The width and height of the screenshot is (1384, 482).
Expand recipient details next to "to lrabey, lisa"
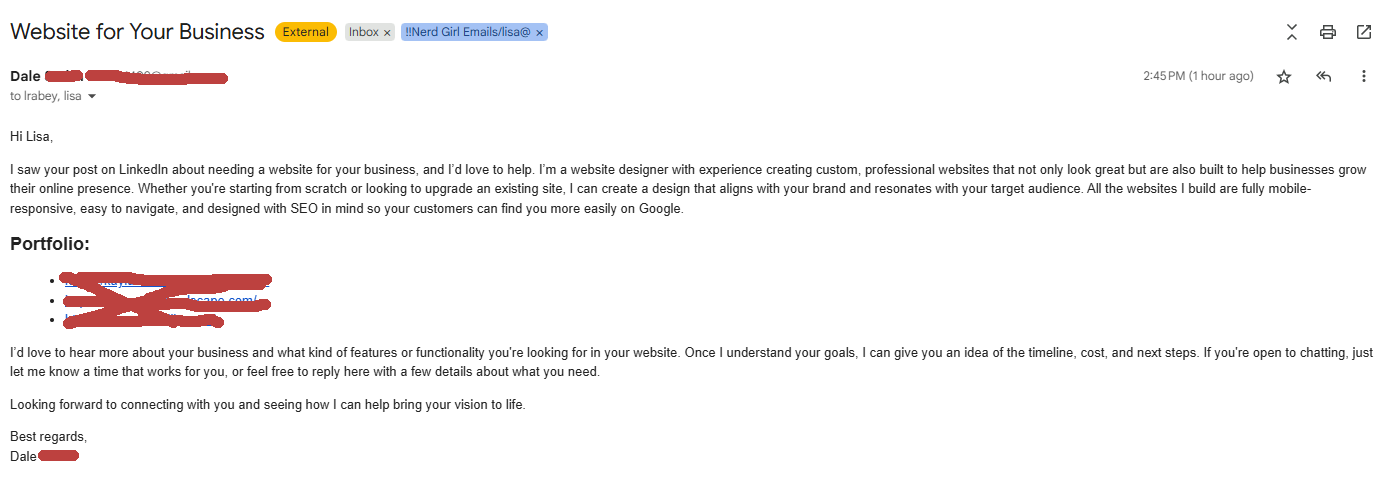pos(92,97)
